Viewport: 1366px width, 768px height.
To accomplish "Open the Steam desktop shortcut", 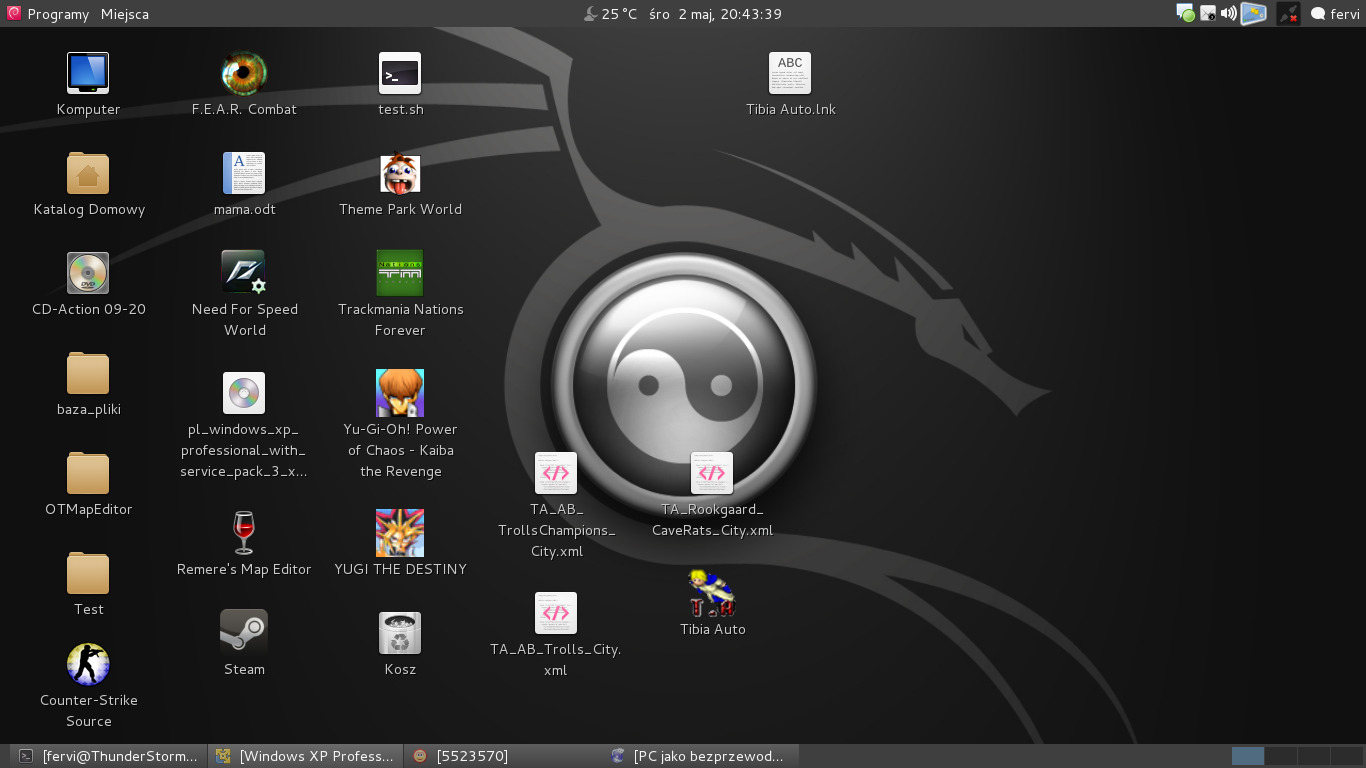I will (x=244, y=632).
